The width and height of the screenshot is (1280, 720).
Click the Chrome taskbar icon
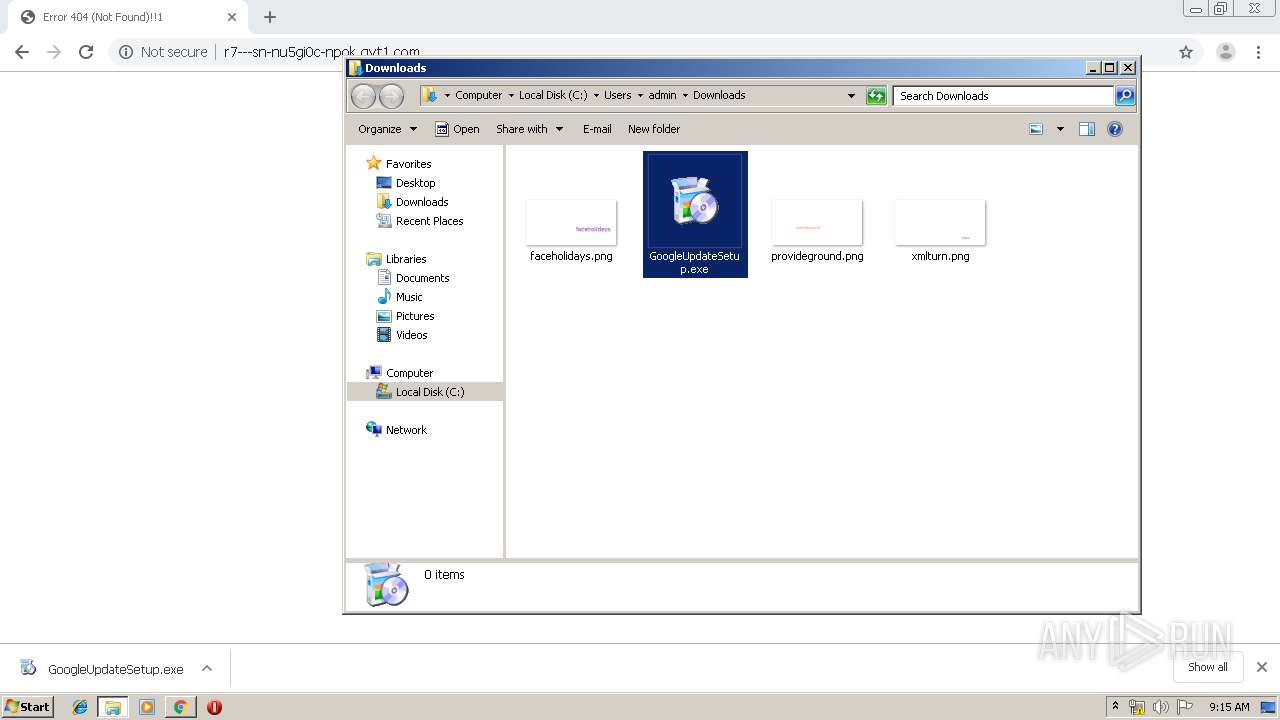pos(180,707)
